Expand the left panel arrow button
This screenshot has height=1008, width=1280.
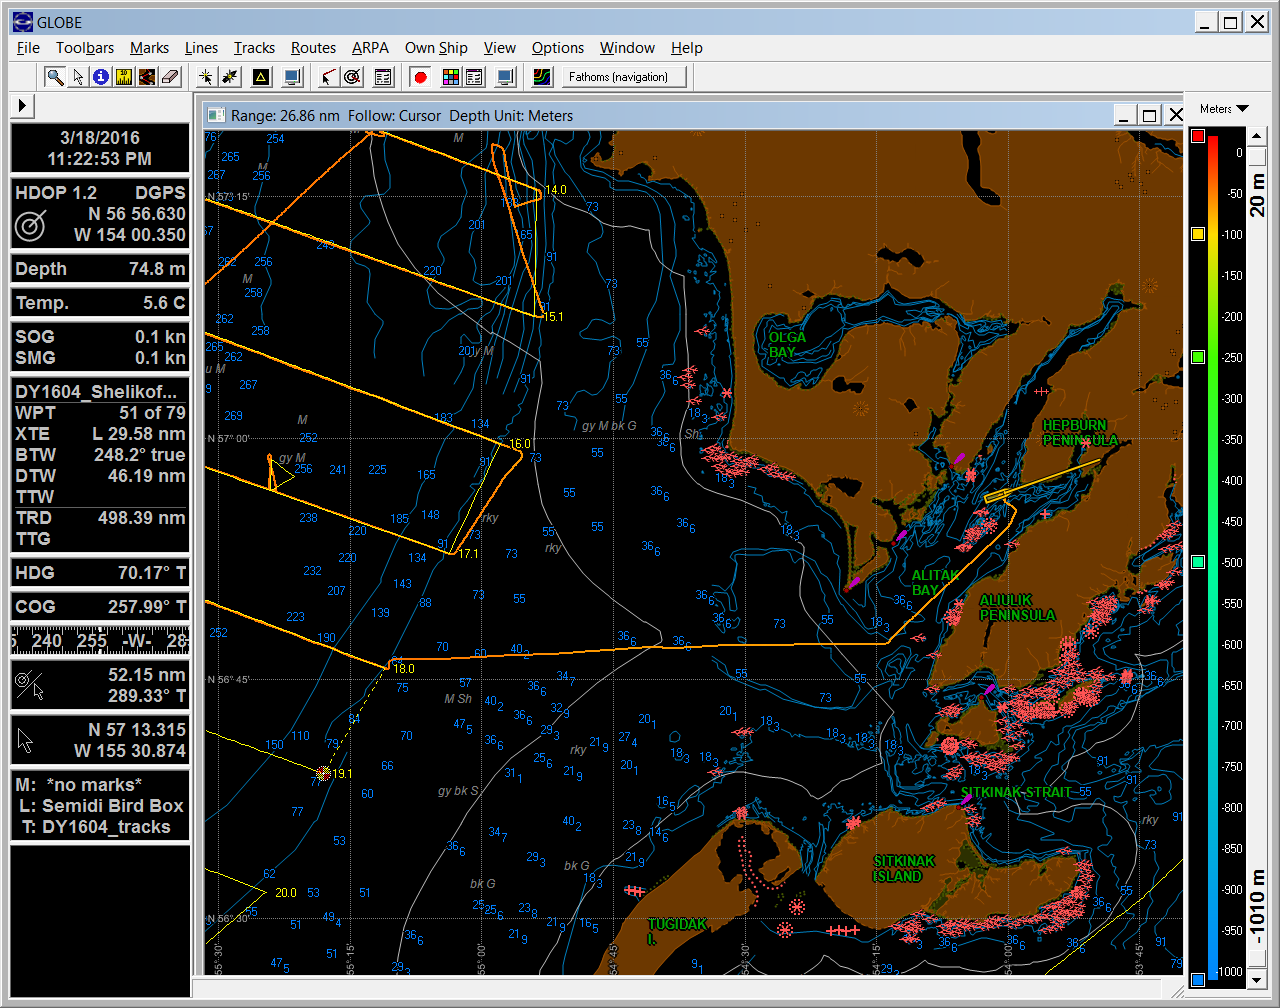click(22, 105)
